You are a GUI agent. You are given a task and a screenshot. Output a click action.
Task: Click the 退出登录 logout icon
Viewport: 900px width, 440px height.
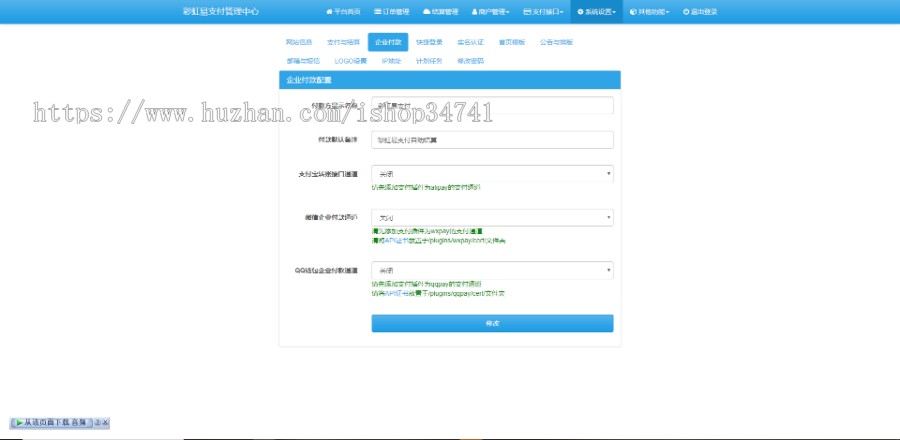point(684,12)
